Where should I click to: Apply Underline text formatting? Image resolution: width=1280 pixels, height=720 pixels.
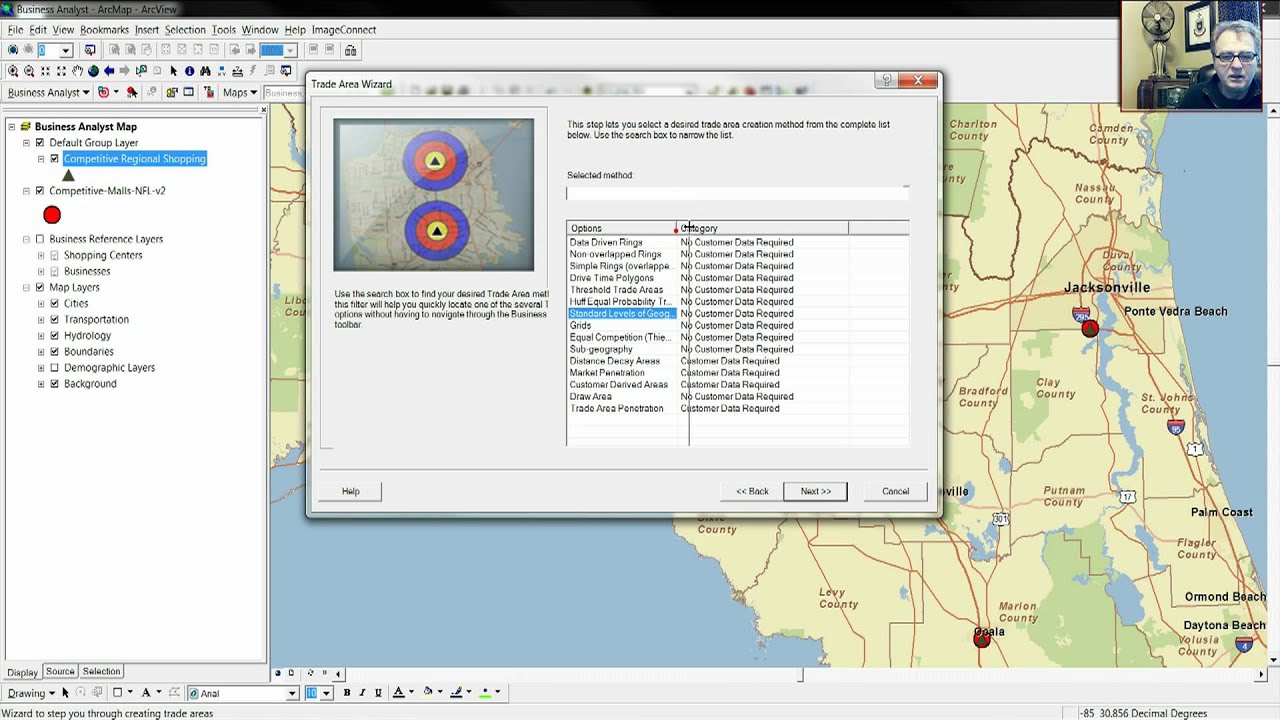[x=378, y=693]
